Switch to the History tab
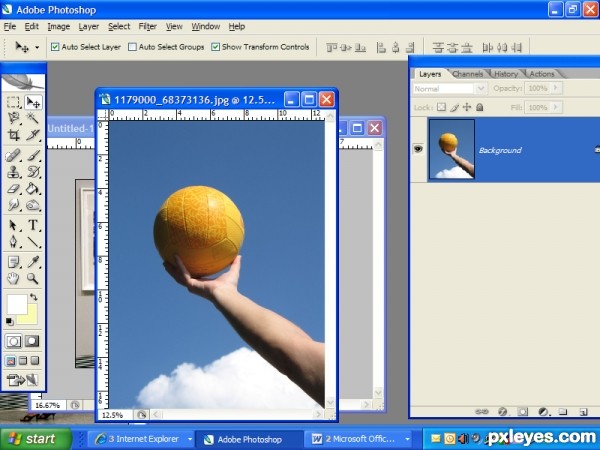The width and height of the screenshot is (600, 450). pos(505,74)
